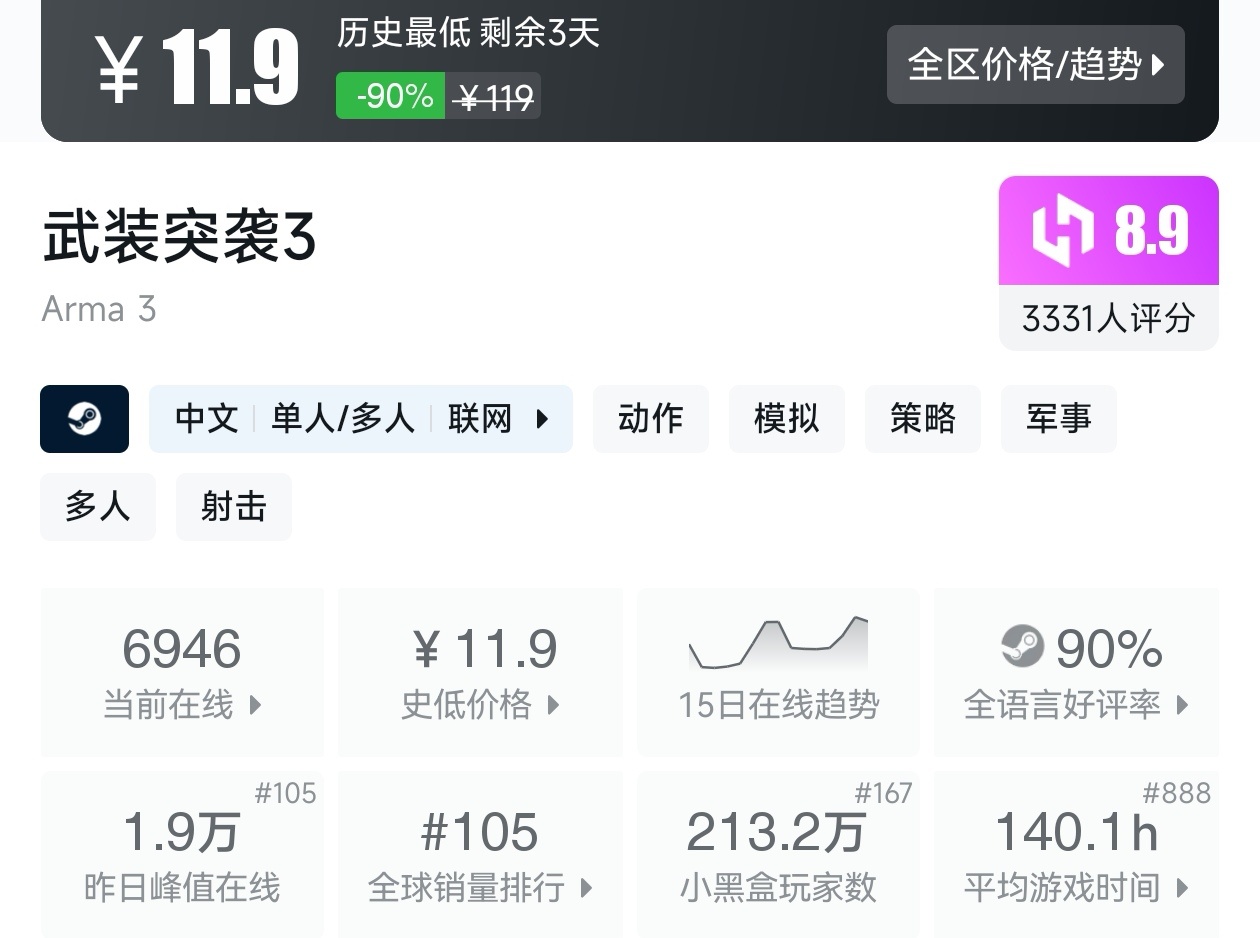The image size is (1260, 938).
Task: Tap the #888 rank label
Action: [x=1177, y=793]
